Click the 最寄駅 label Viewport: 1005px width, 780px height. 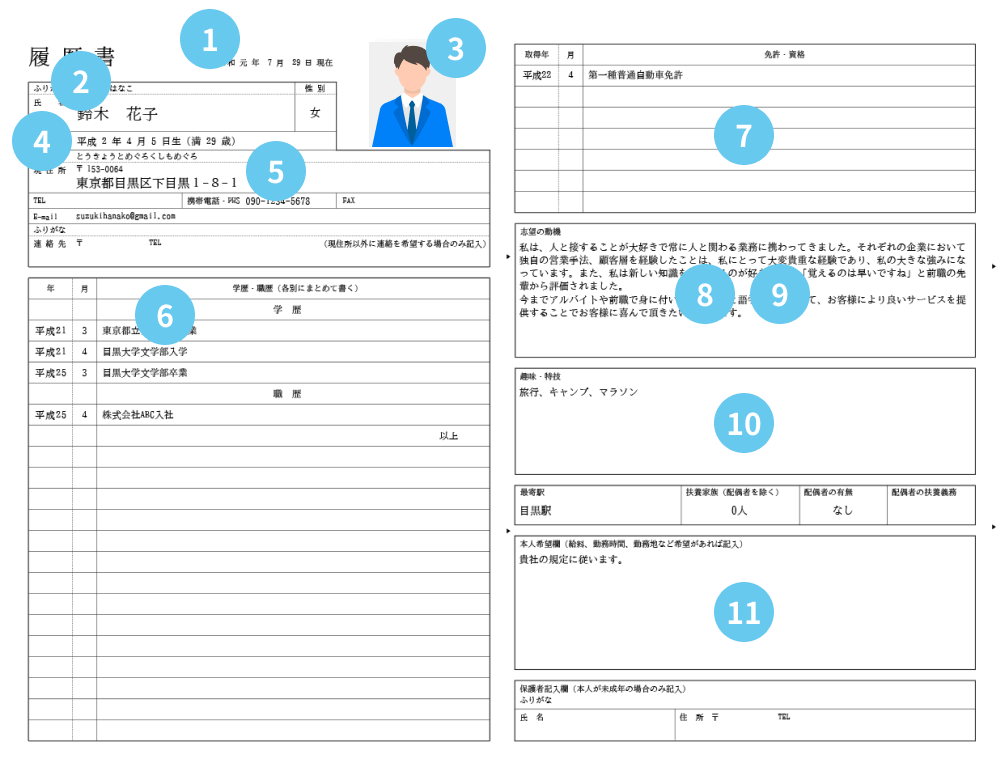click(532, 492)
